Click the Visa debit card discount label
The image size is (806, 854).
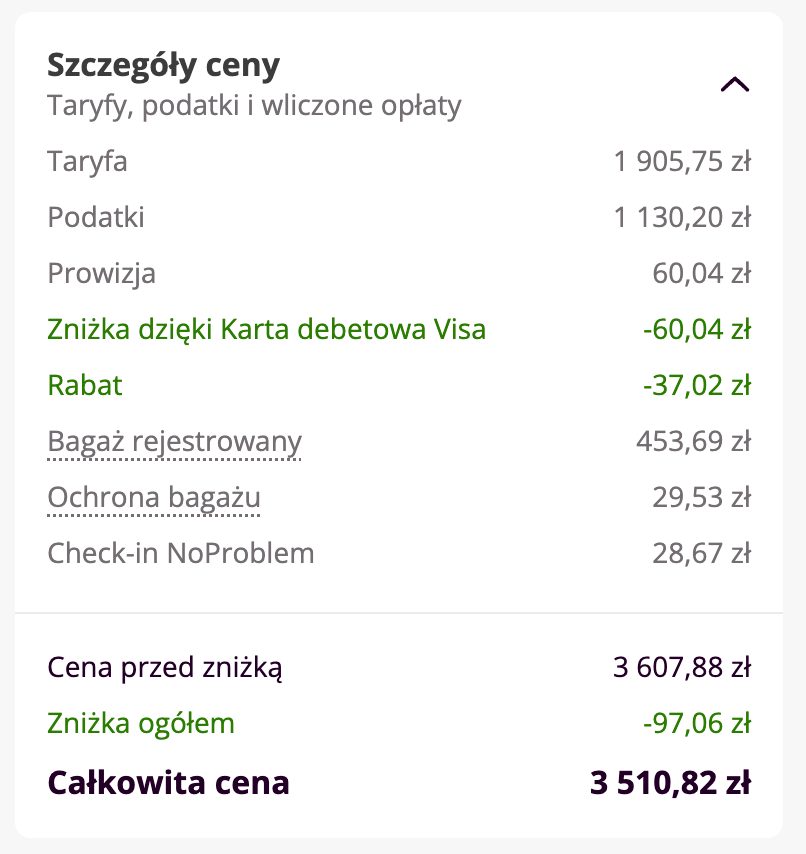[266, 329]
